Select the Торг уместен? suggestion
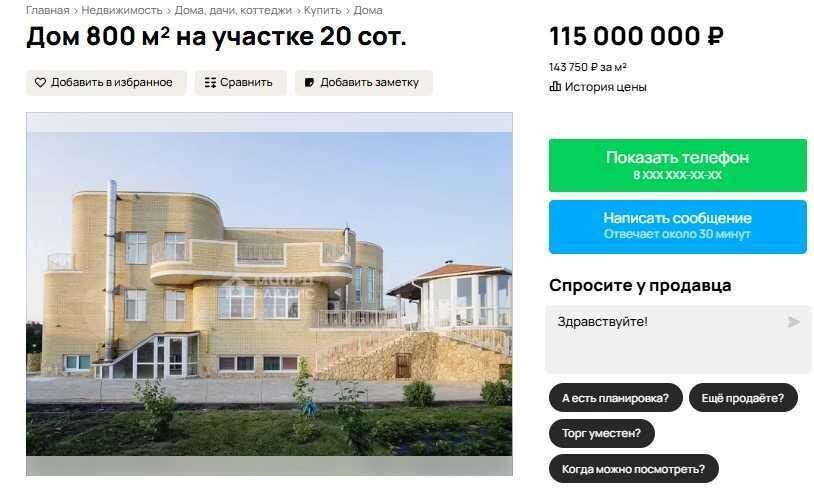Screen dimensions: 814x492 click(x=602, y=433)
